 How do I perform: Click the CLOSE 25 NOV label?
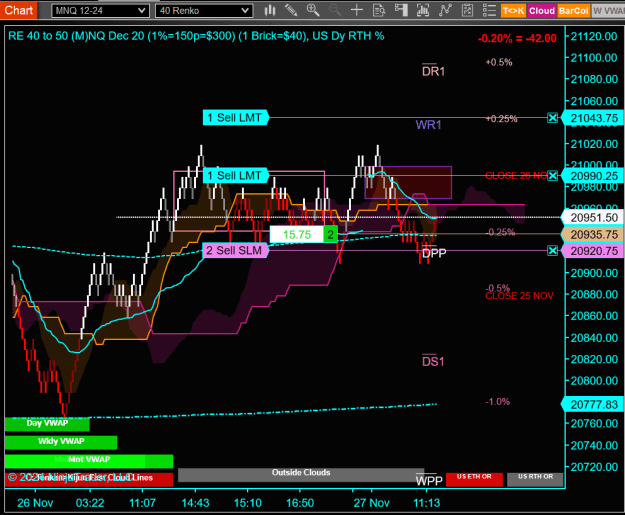(519, 296)
